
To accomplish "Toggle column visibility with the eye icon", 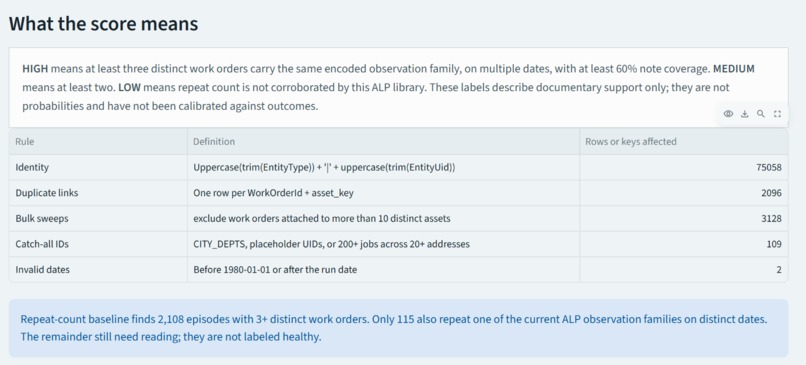I will coord(728,114).
